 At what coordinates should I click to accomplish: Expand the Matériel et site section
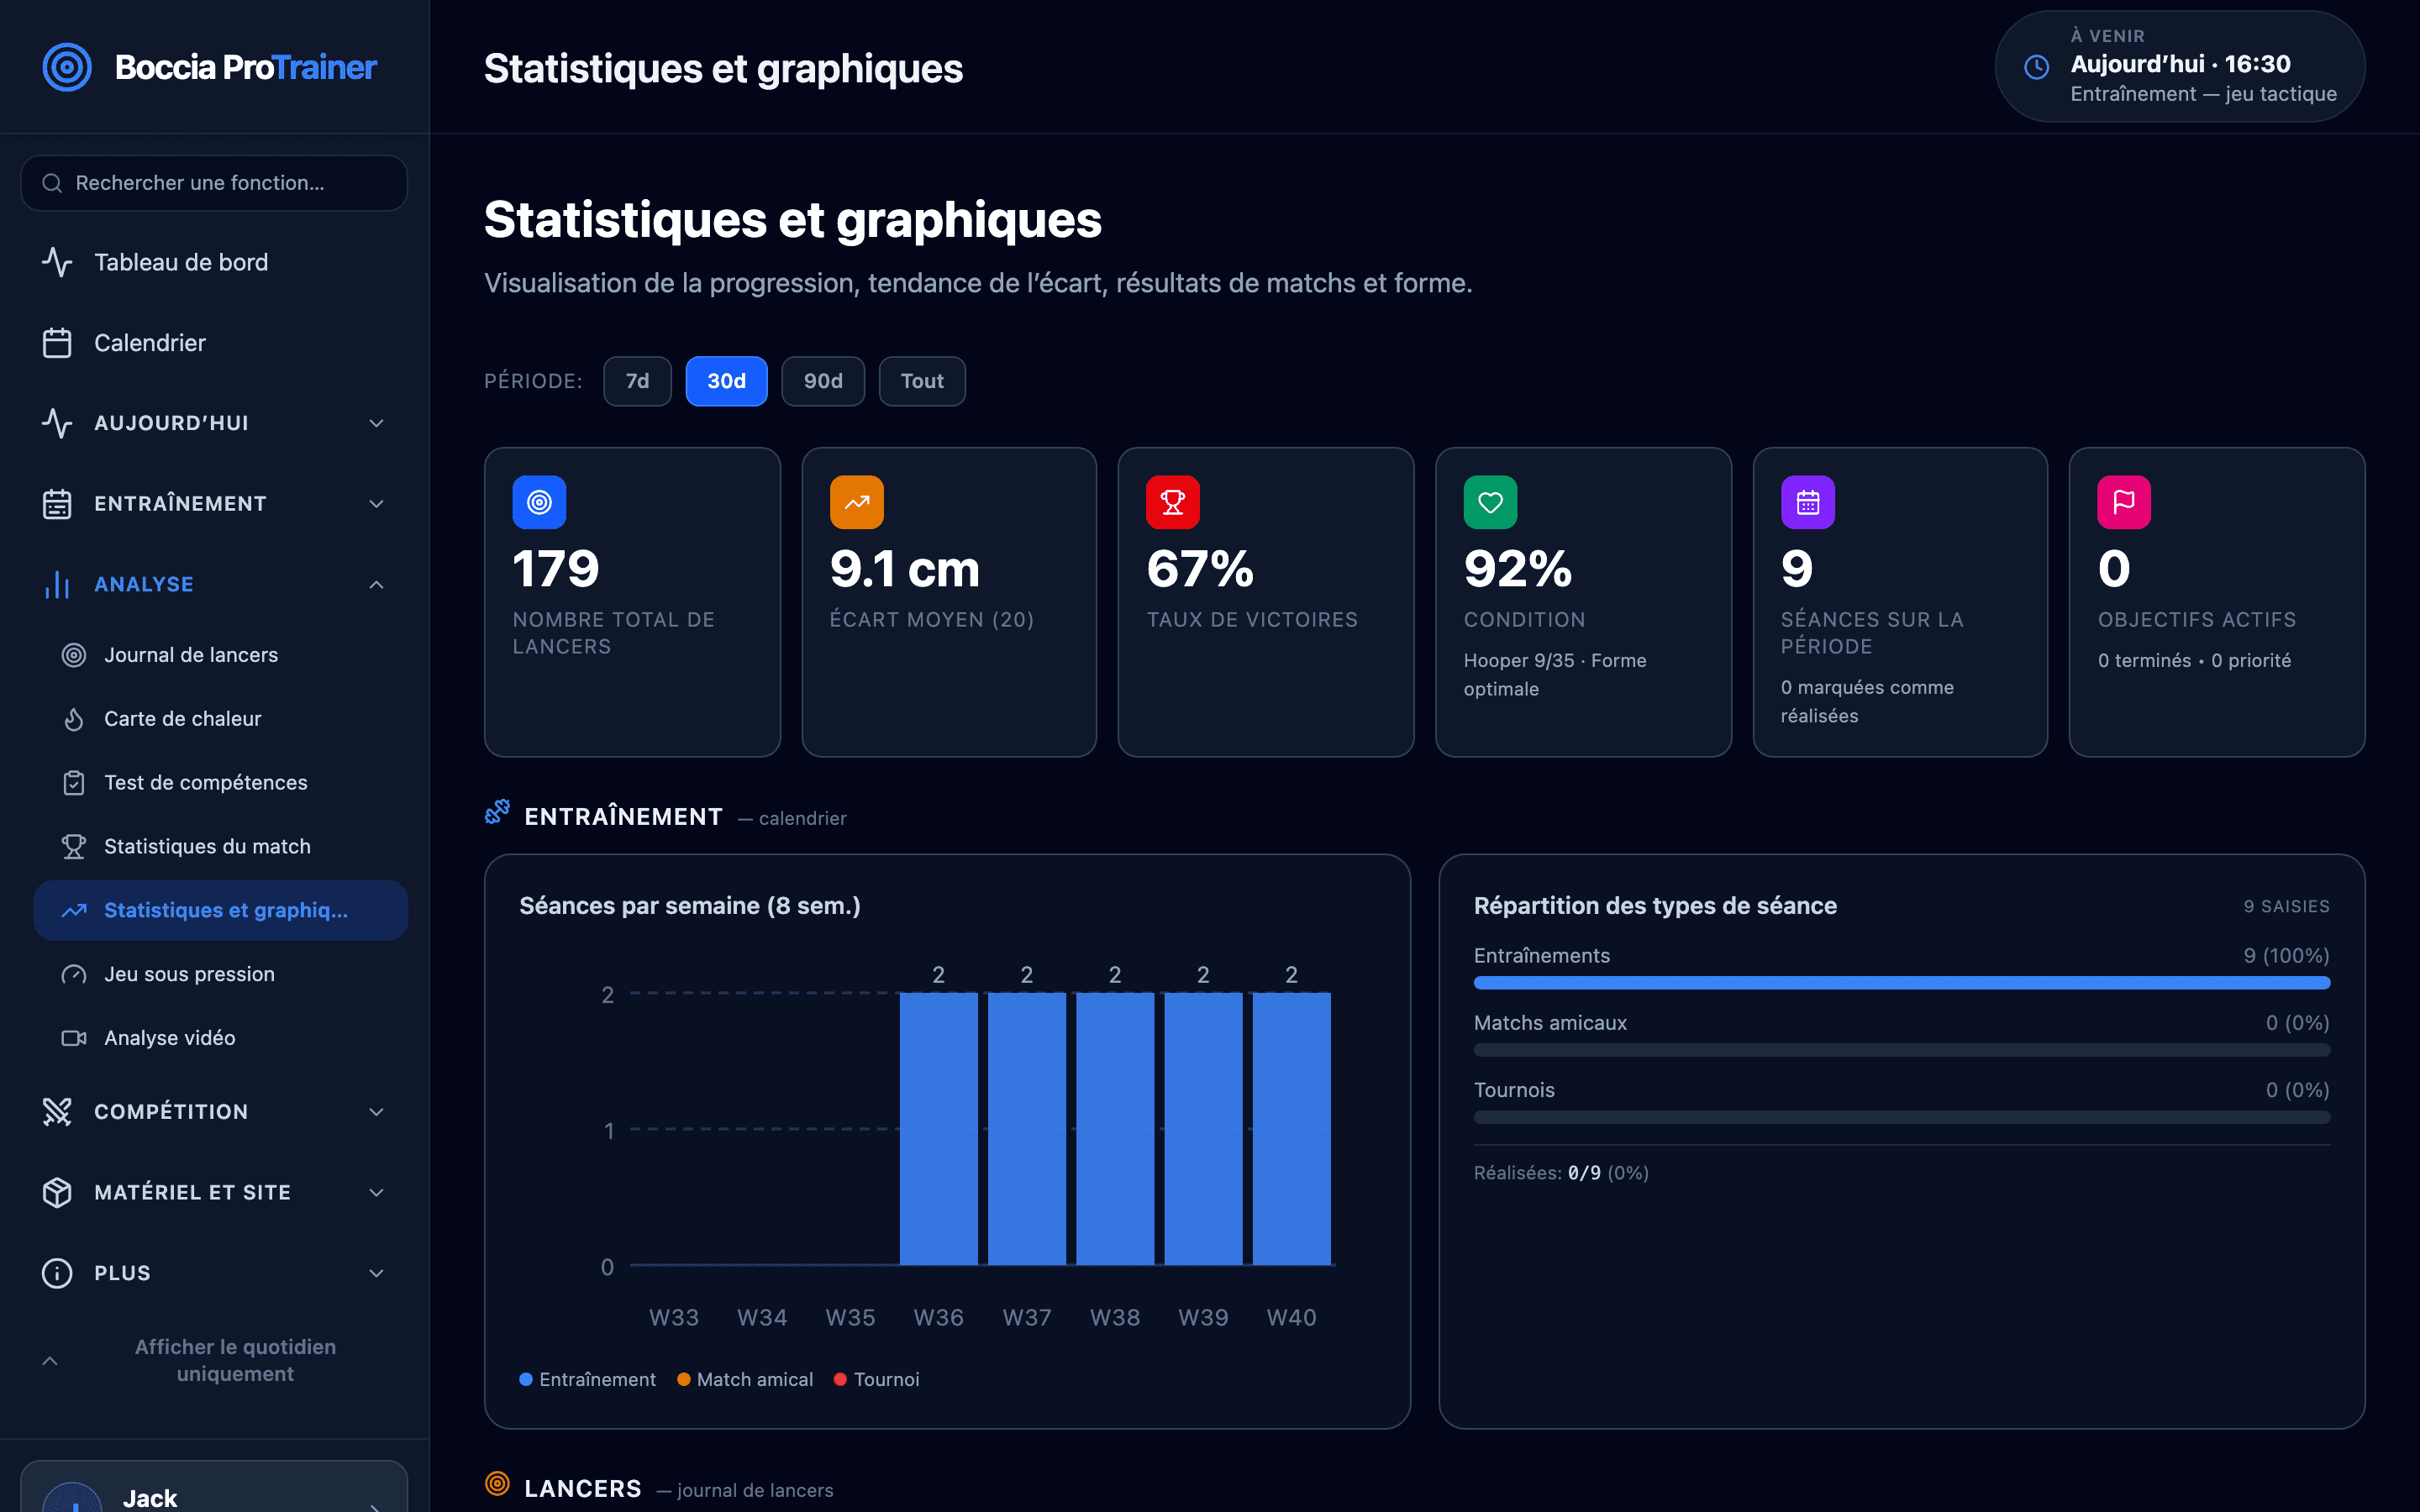(214, 1192)
